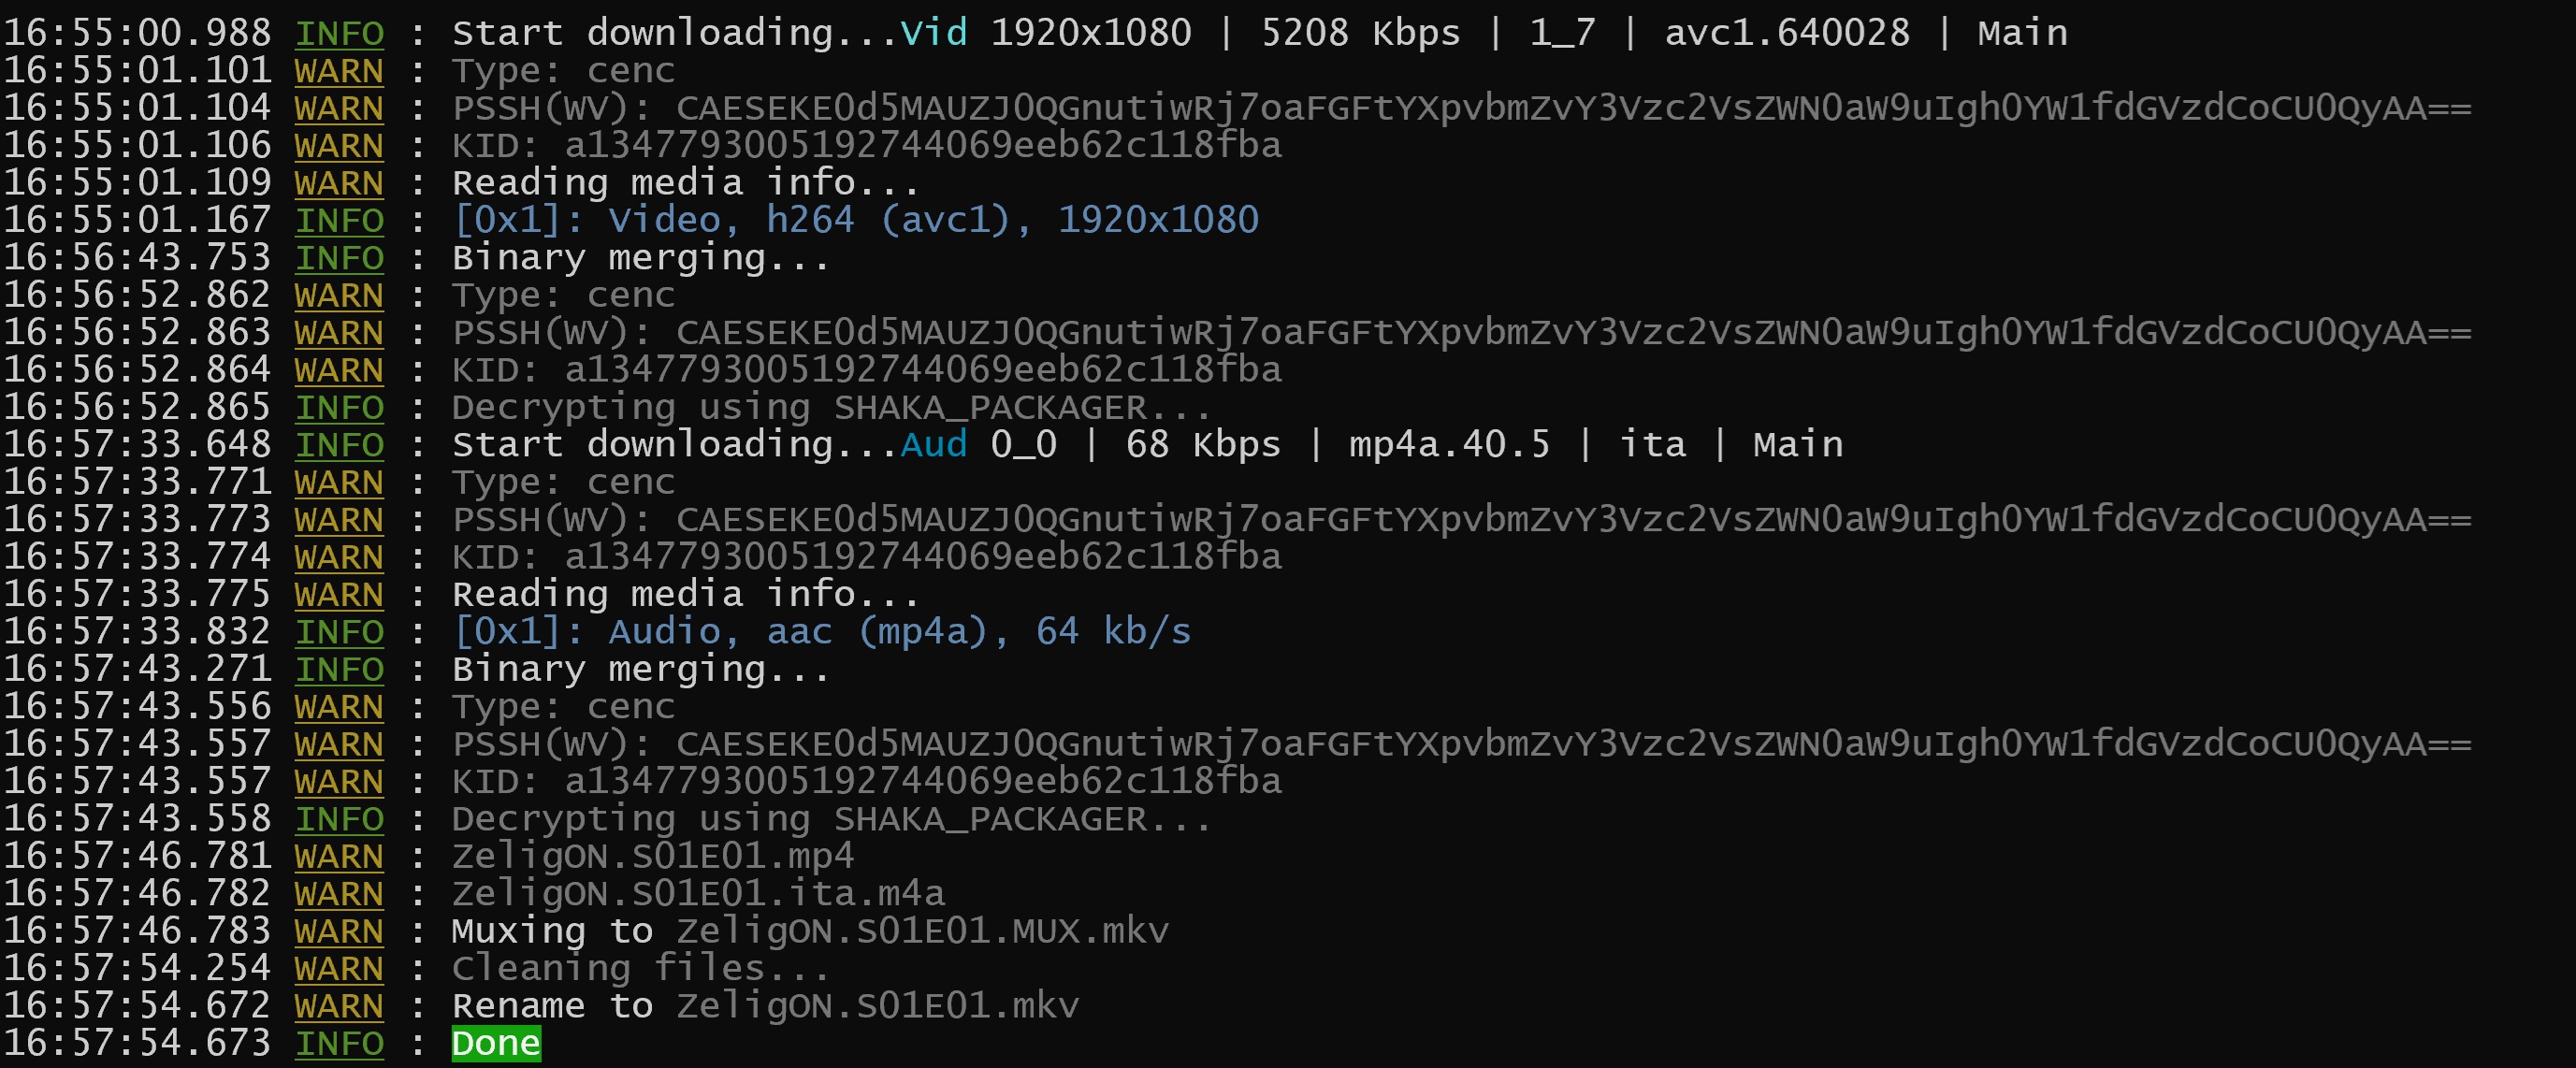Click the blue Video h264 media info line
This screenshot has height=1068, width=2576.
tap(856, 220)
